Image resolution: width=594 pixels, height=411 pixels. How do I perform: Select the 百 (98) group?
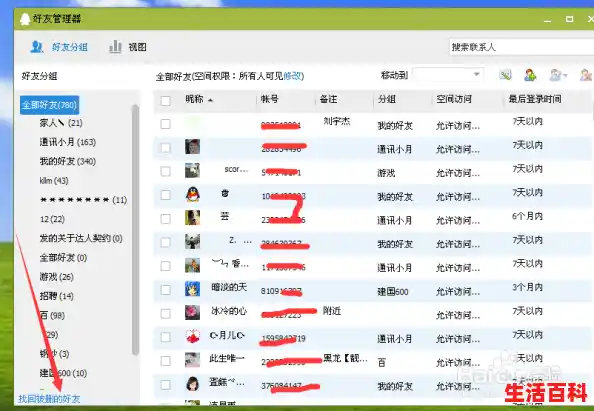point(52,316)
